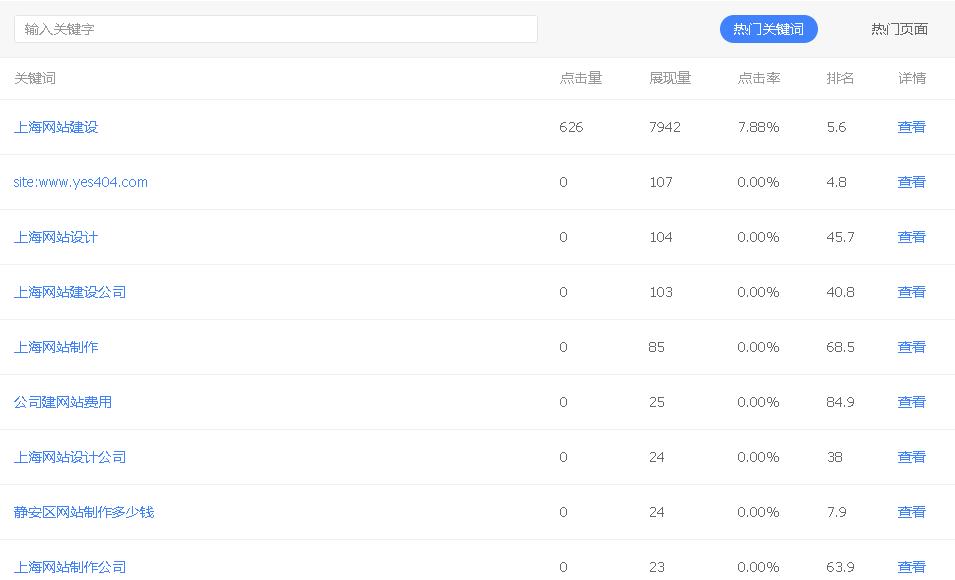Click the 上海网站设计公司 keyword link
Screen dimensions: 955x580
pos(70,457)
